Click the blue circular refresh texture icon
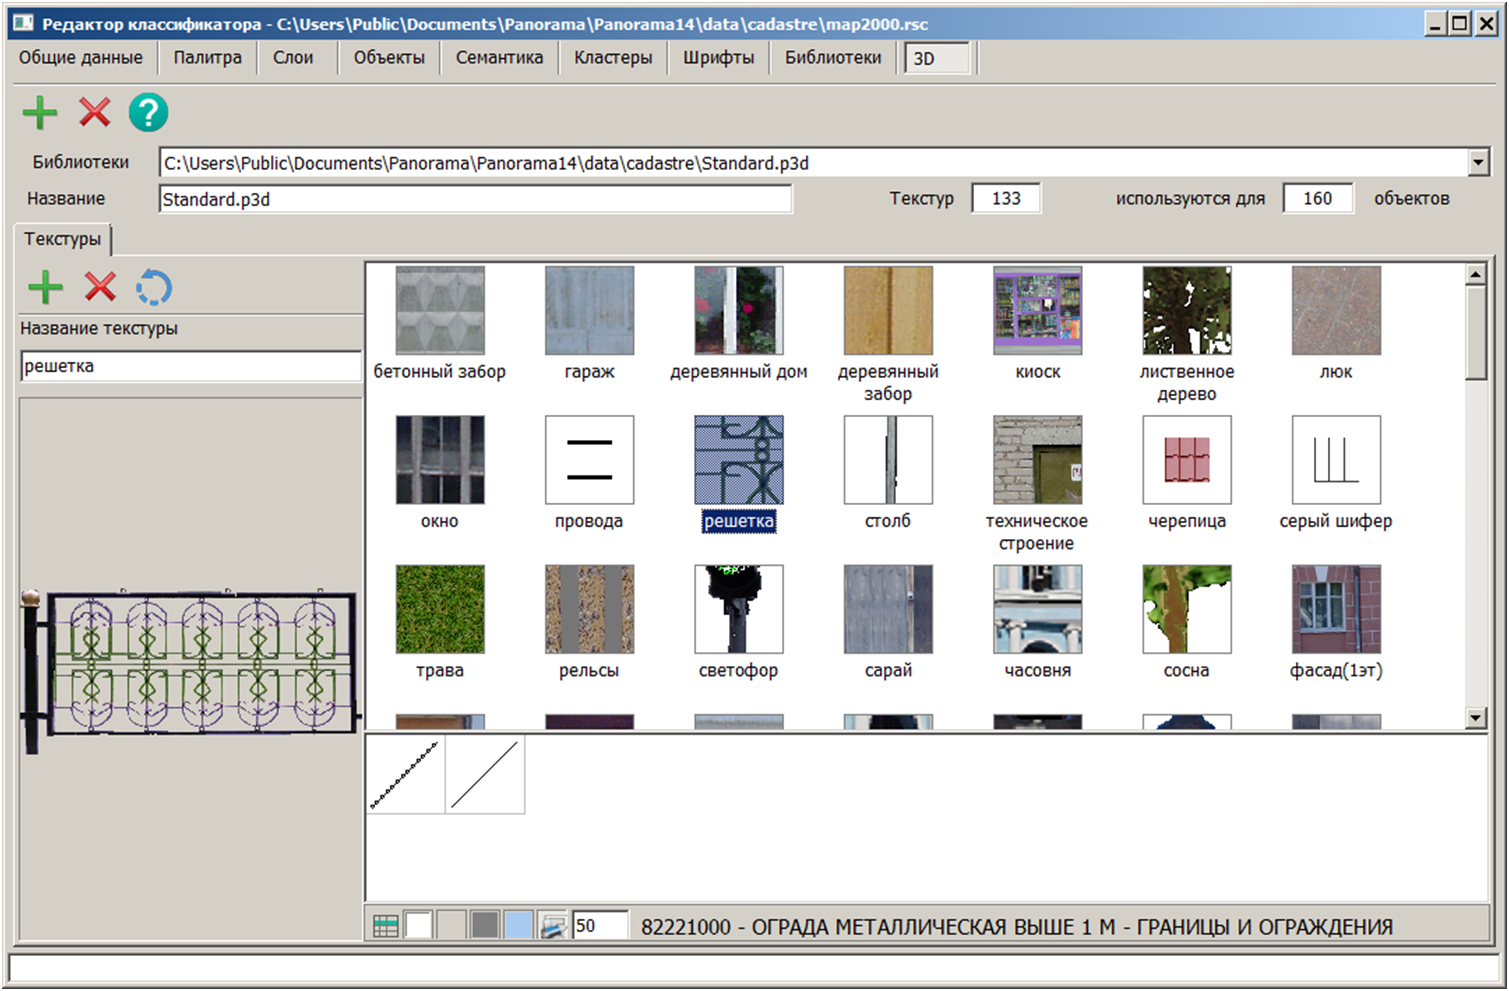This screenshot has height=991, width=1509. click(154, 288)
